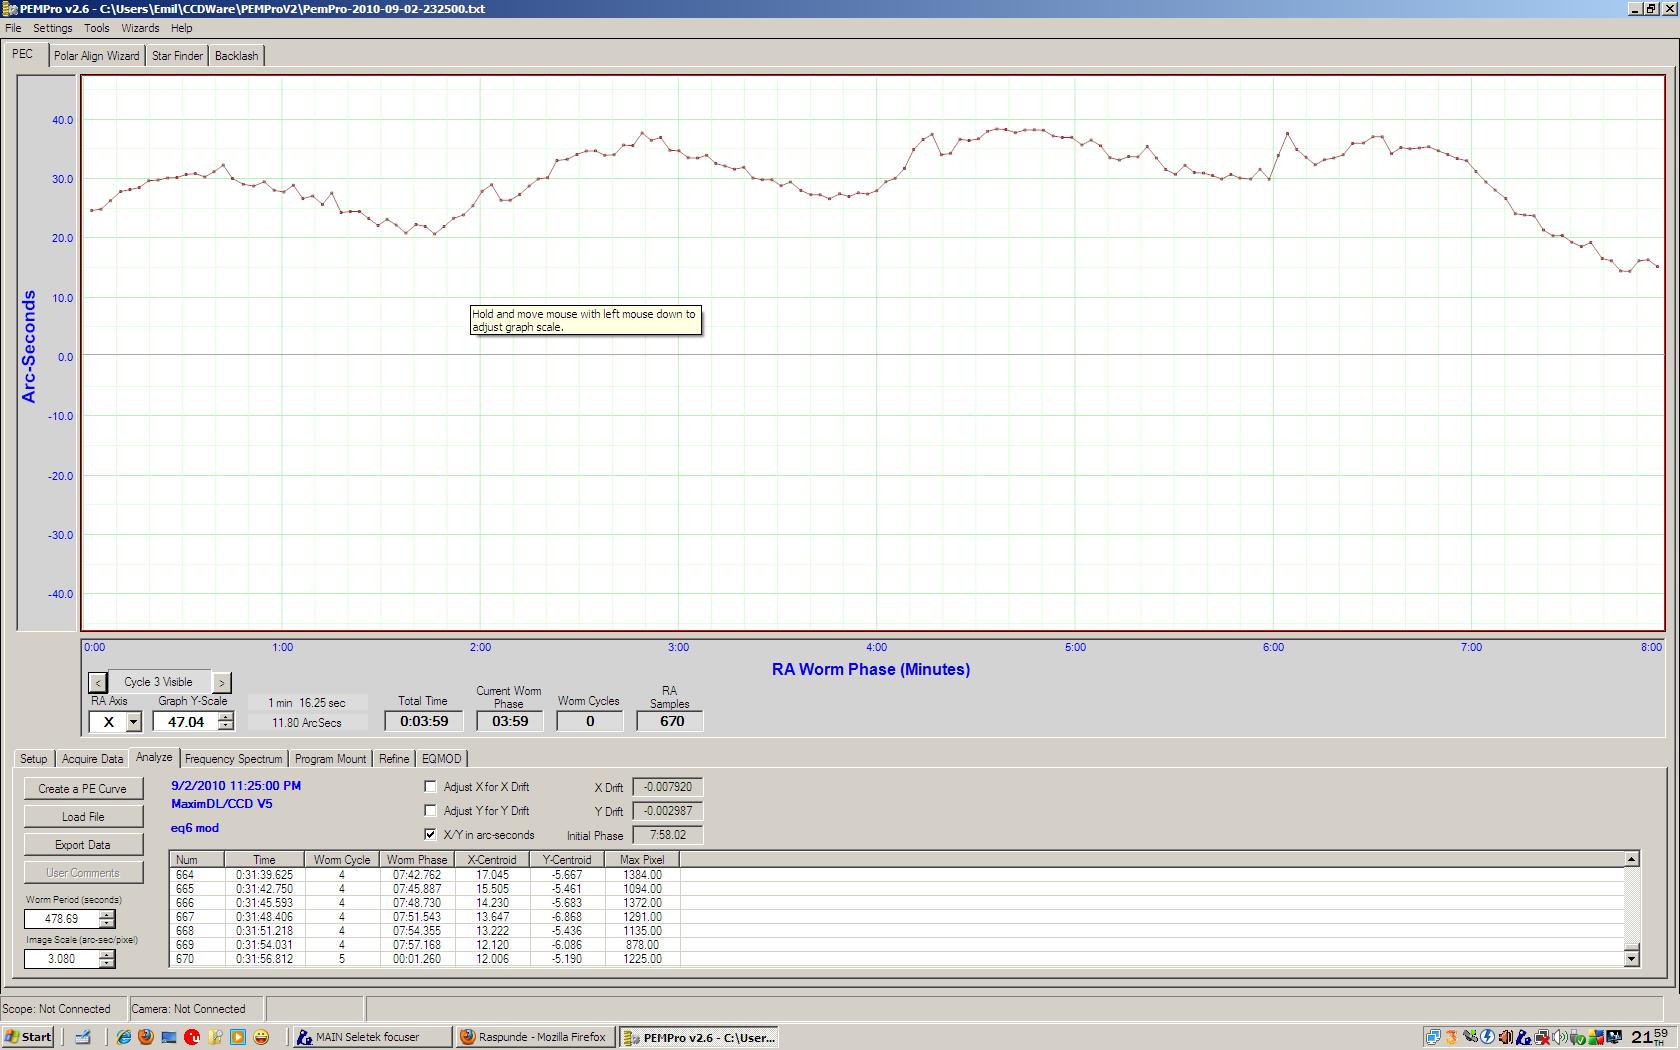Switch to Polar Align Wizard tab
The width and height of the screenshot is (1680, 1050).
96,56
